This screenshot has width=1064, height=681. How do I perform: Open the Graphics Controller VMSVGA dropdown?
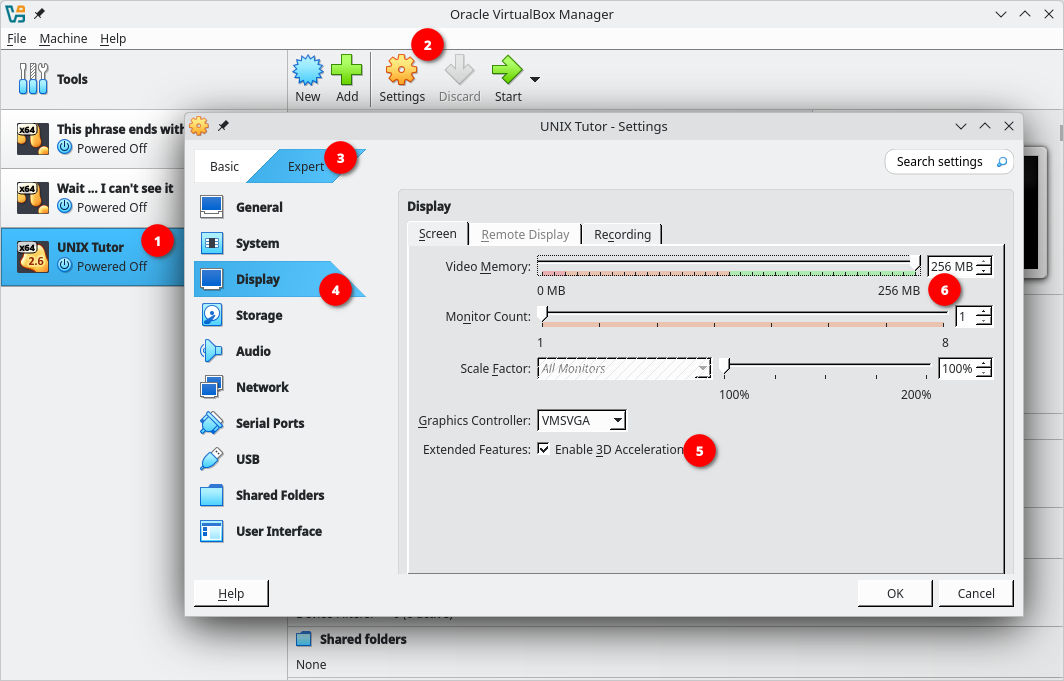[x=582, y=421]
